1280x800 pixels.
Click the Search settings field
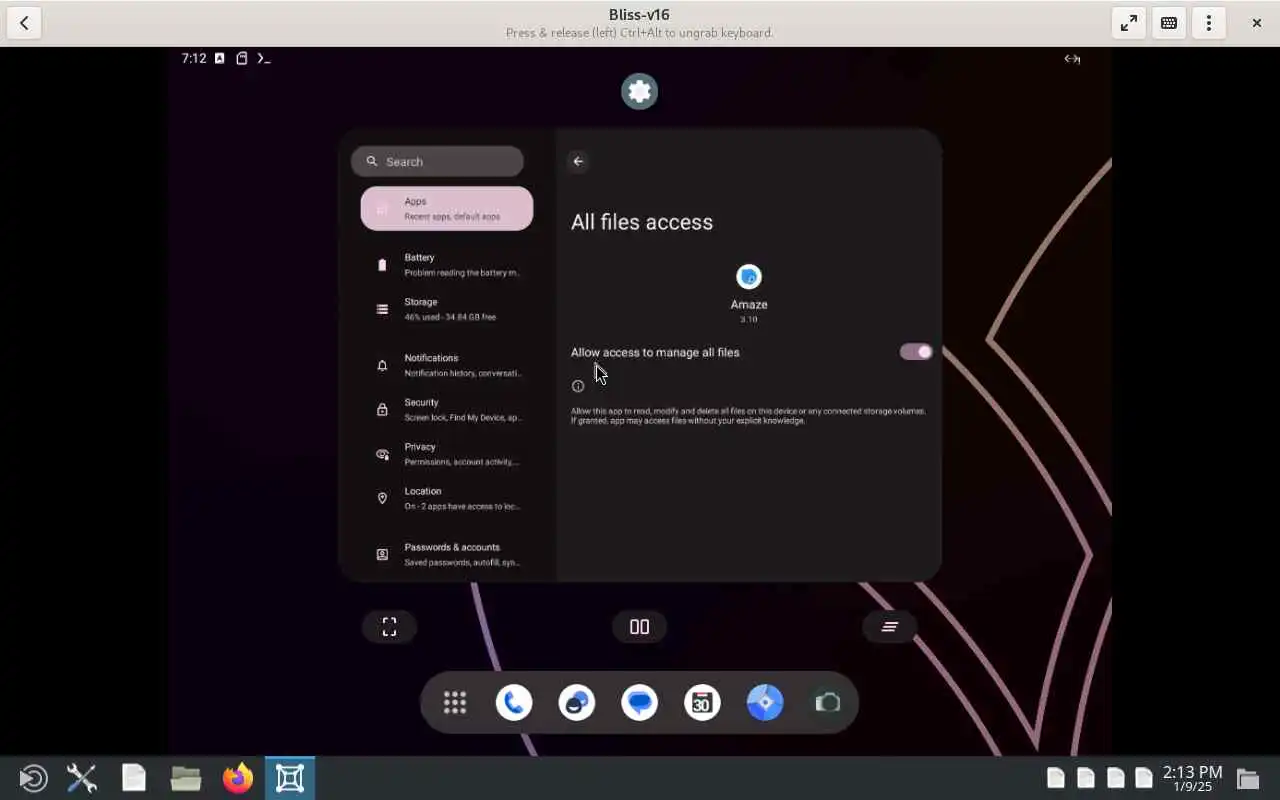(x=437, y=161)
